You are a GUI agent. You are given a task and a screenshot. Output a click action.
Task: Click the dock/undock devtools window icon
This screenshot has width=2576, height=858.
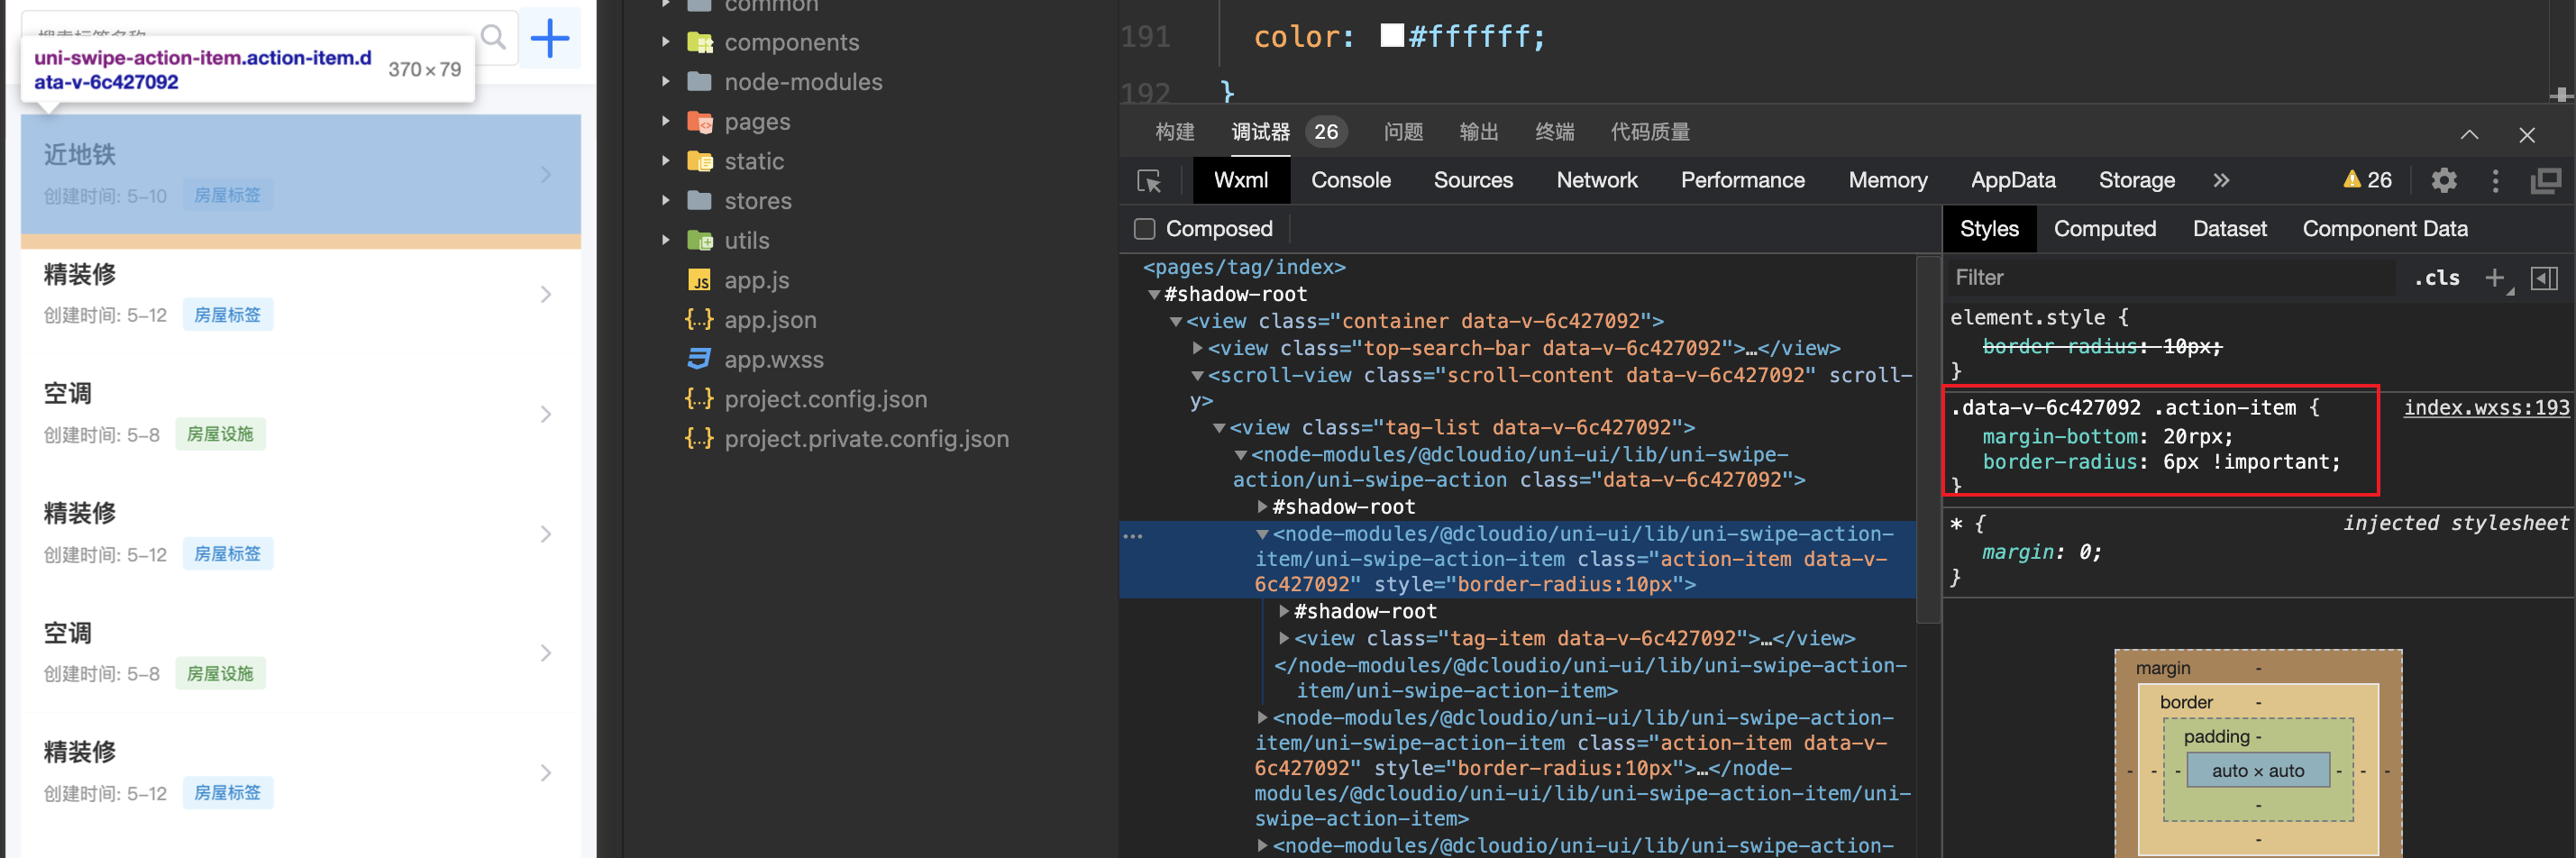[2545, 181]
